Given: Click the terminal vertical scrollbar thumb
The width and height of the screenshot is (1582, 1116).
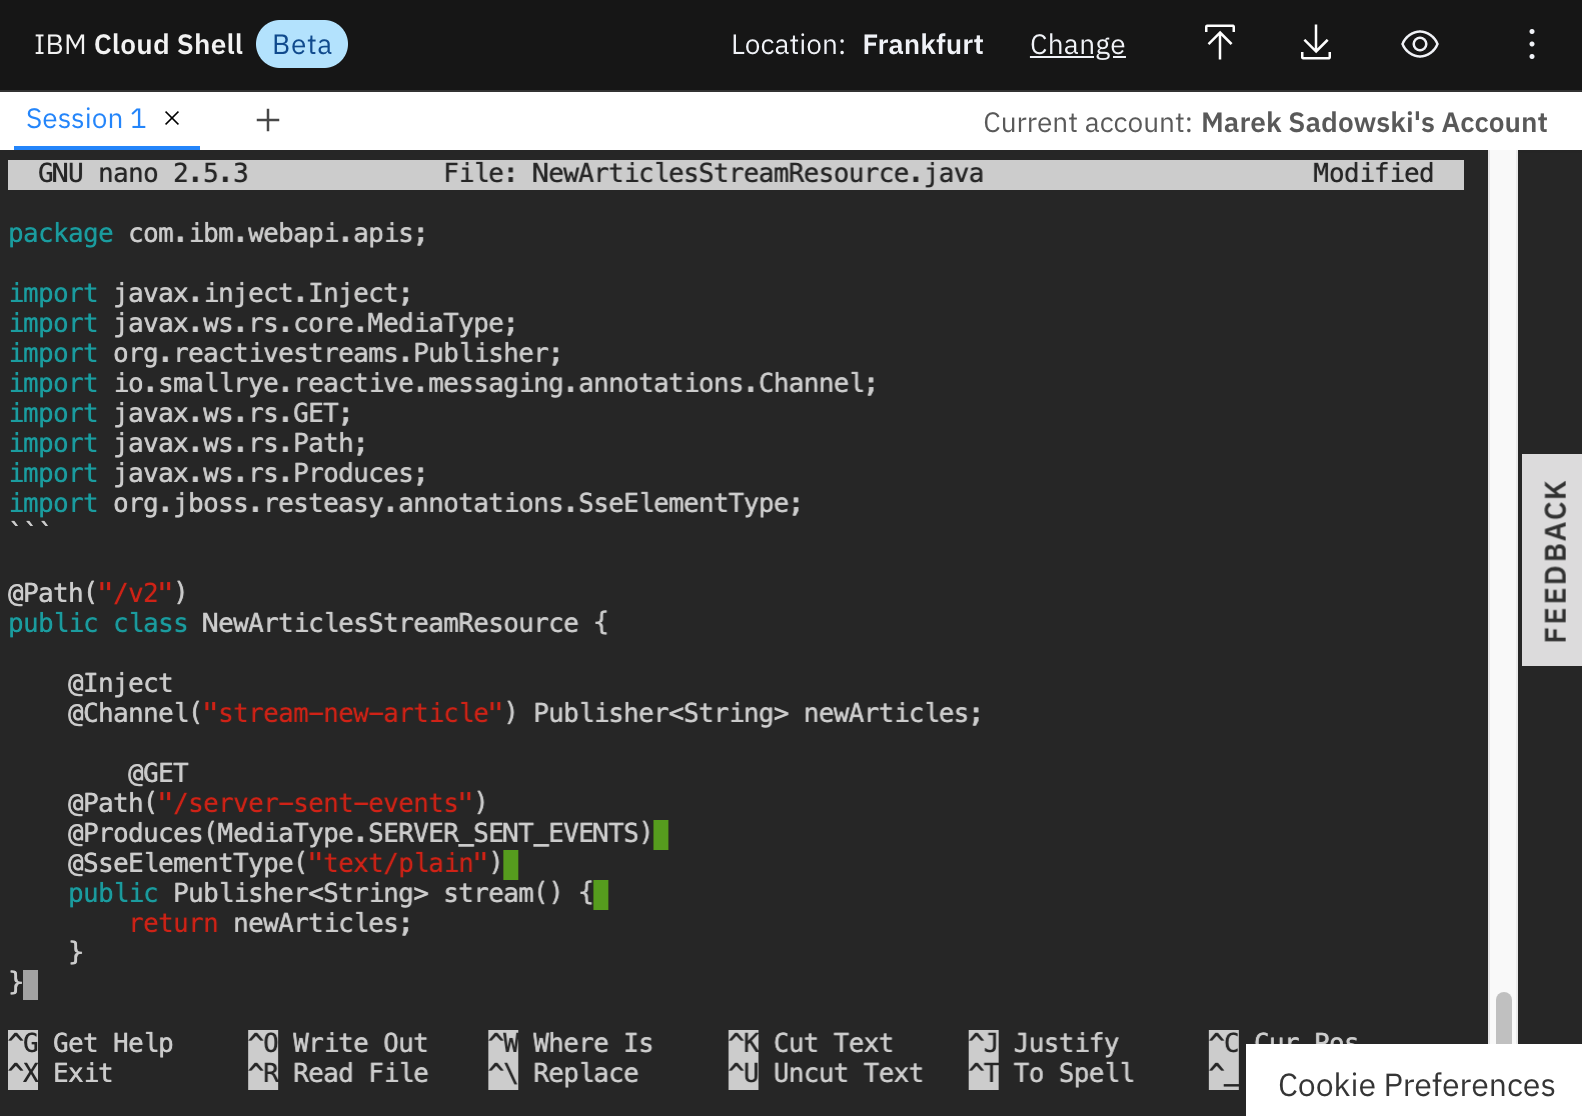Looking at the screenshot, I should pos(1503,1018).
